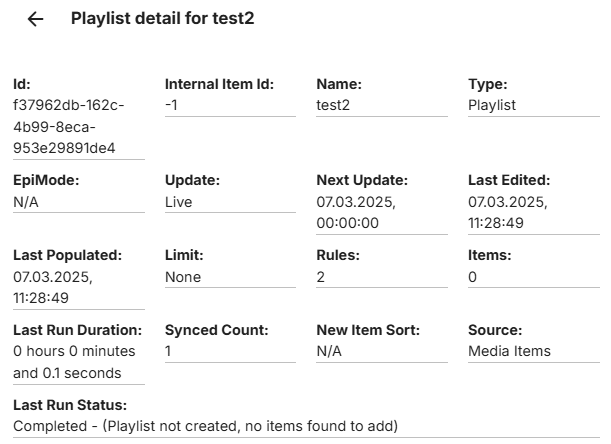Screen dimensions: 611x444
Task: Click the Type field showing Playlist
Action: pyautogui.click(x=492, y=104)
